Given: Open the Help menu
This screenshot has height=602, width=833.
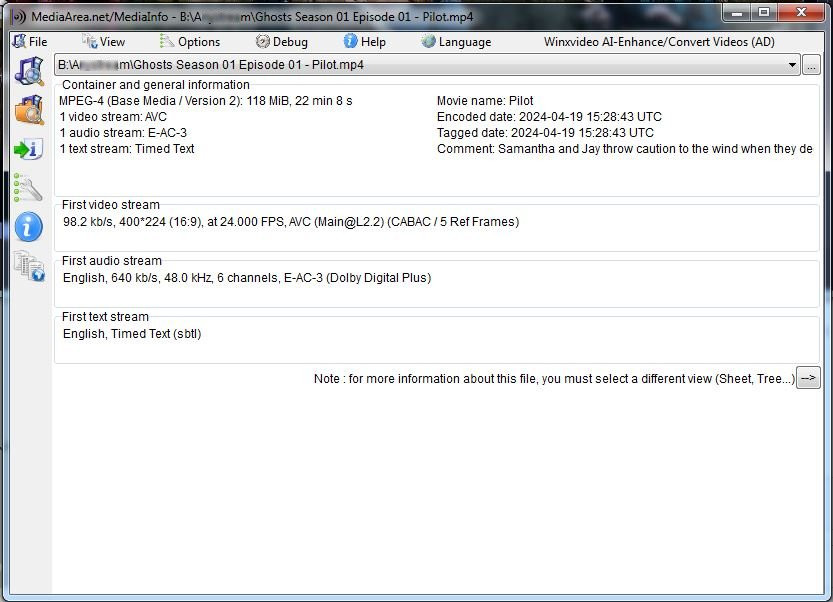Looking at the screenshot, I should click(364, 41).
